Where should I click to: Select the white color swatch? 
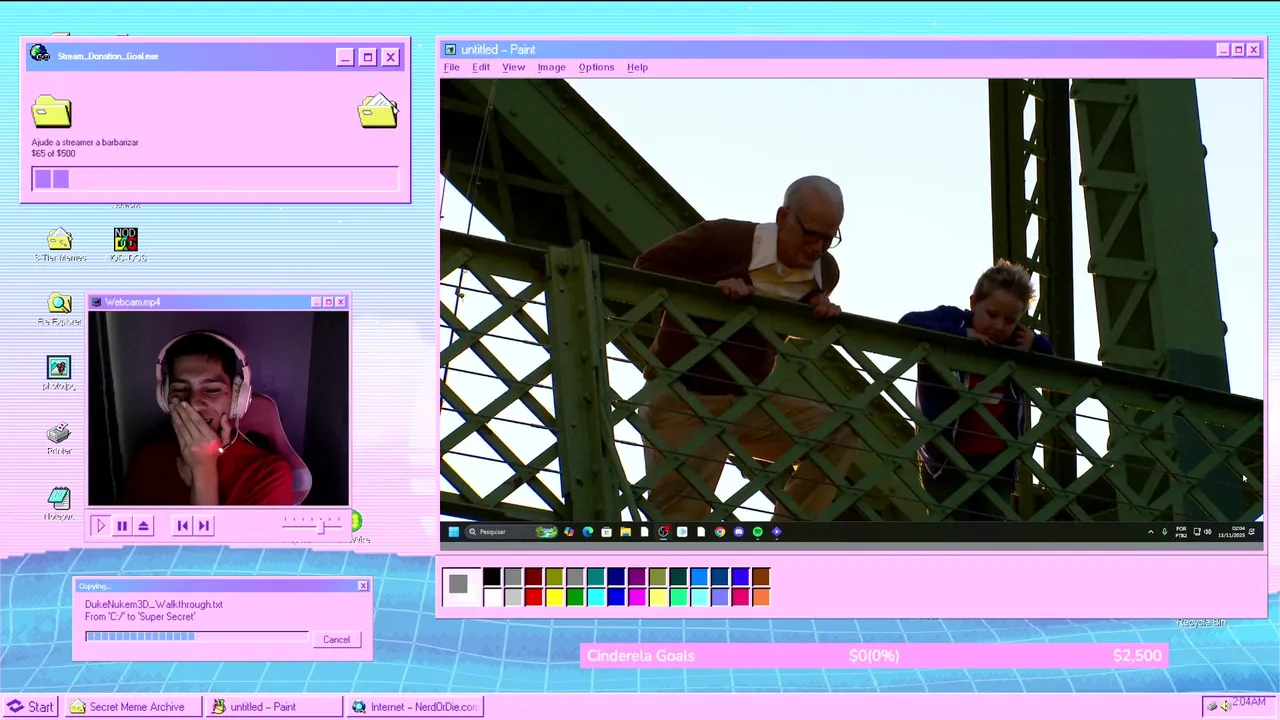pyautogui.click(x=492, y=597)
